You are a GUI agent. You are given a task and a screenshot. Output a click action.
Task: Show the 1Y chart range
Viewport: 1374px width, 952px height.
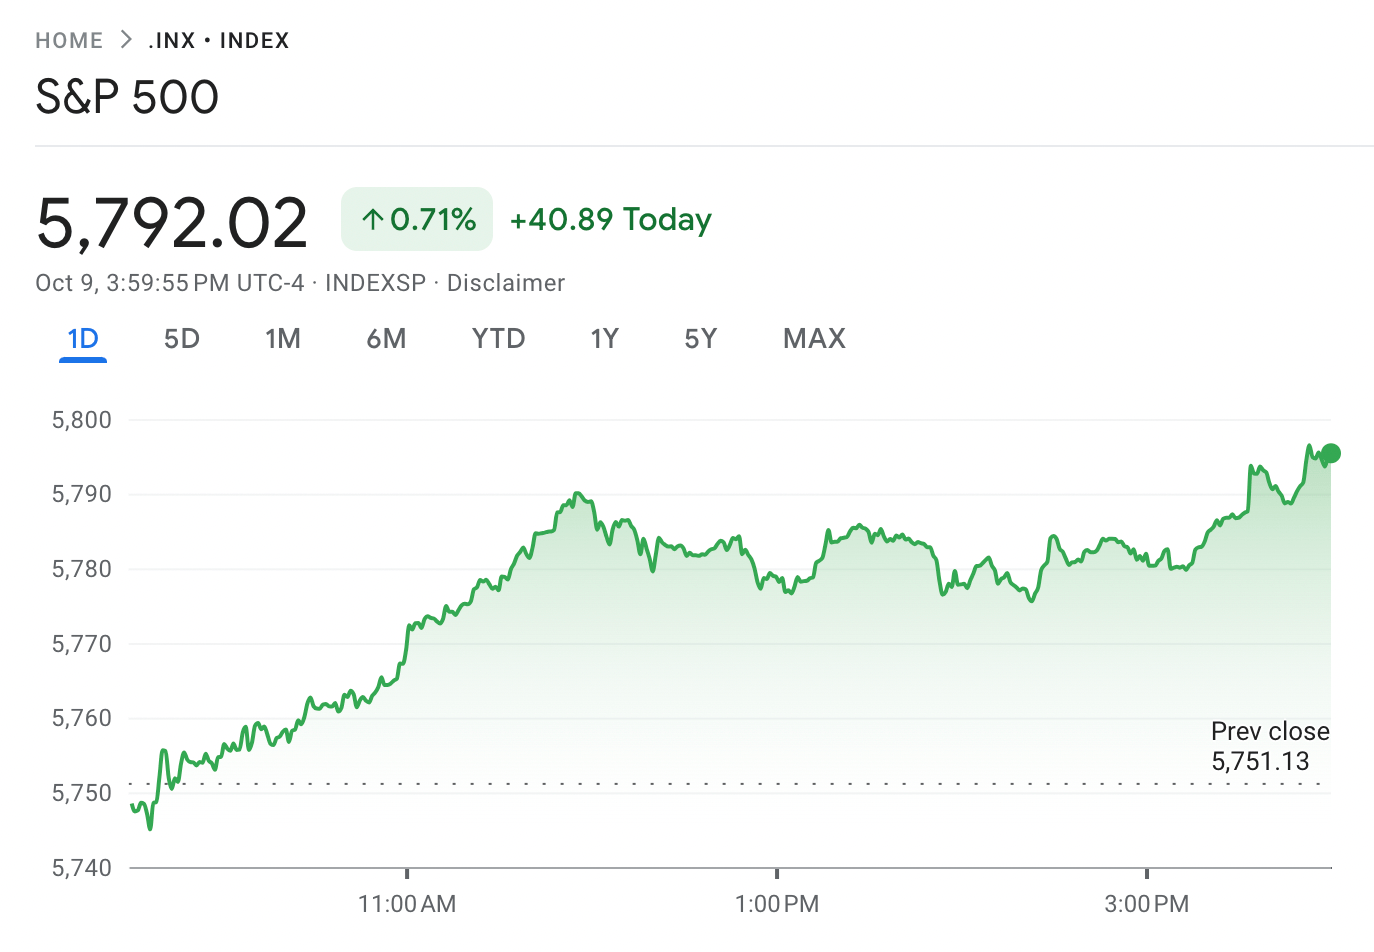coord(604,339)
